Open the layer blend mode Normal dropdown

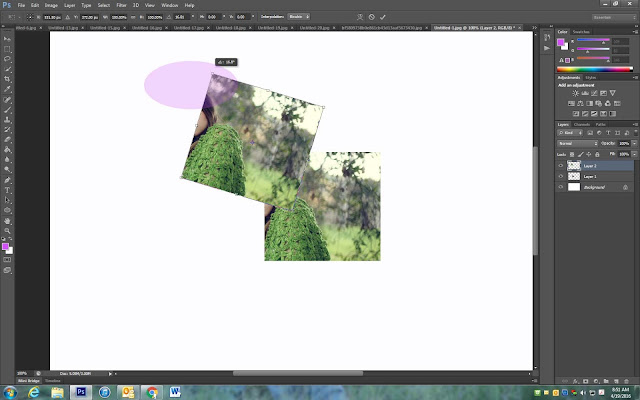(578, 144)
